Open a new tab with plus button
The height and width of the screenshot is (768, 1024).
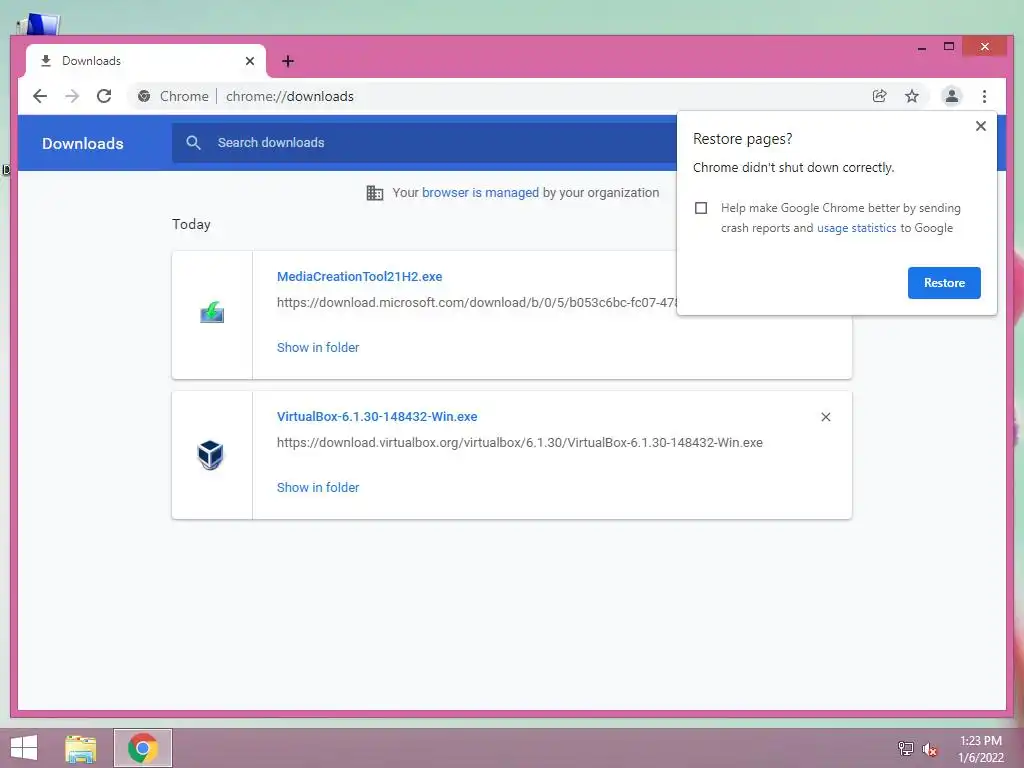coord(287,61)
